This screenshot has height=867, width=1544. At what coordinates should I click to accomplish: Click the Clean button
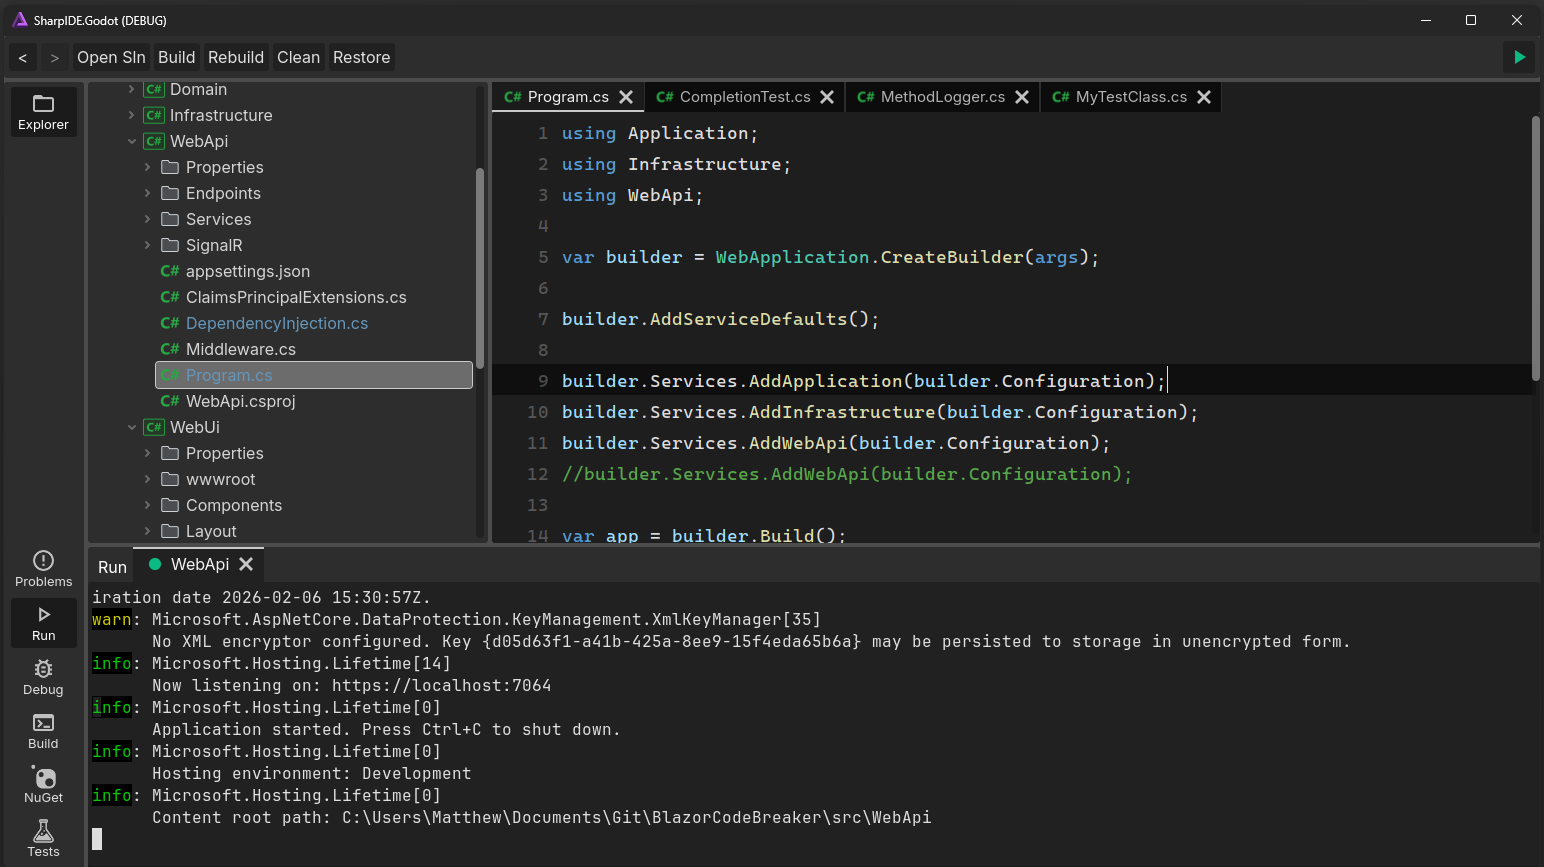point(298,57)
